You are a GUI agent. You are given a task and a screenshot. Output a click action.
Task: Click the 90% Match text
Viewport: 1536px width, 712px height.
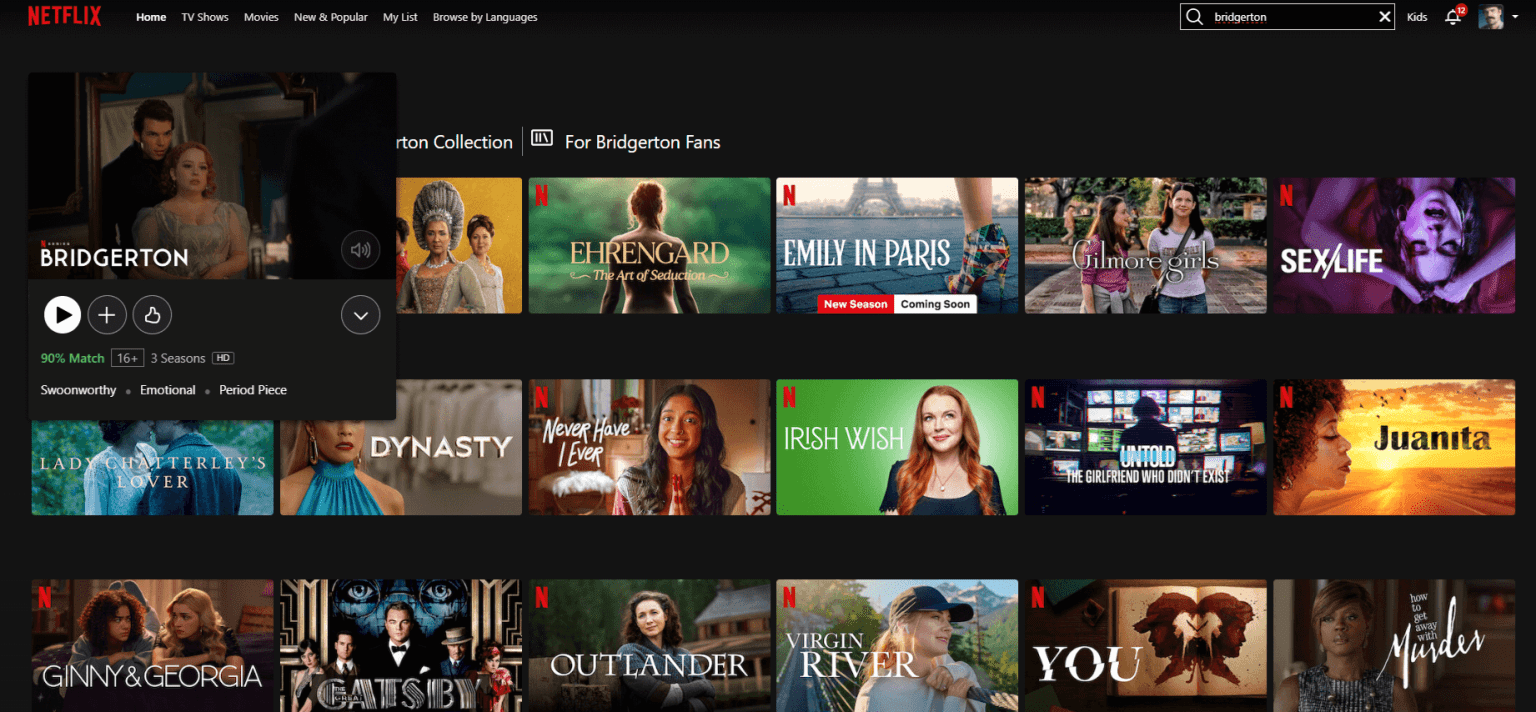72,358
